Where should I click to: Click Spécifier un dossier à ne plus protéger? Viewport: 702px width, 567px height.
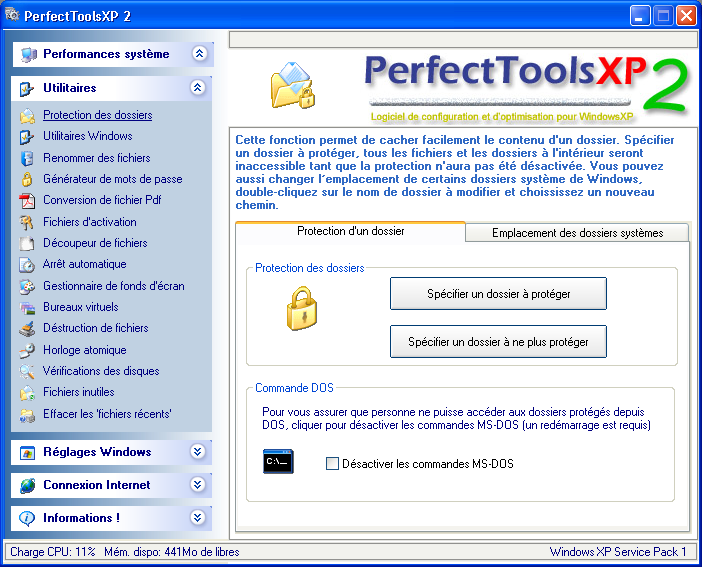click(498, 342)
